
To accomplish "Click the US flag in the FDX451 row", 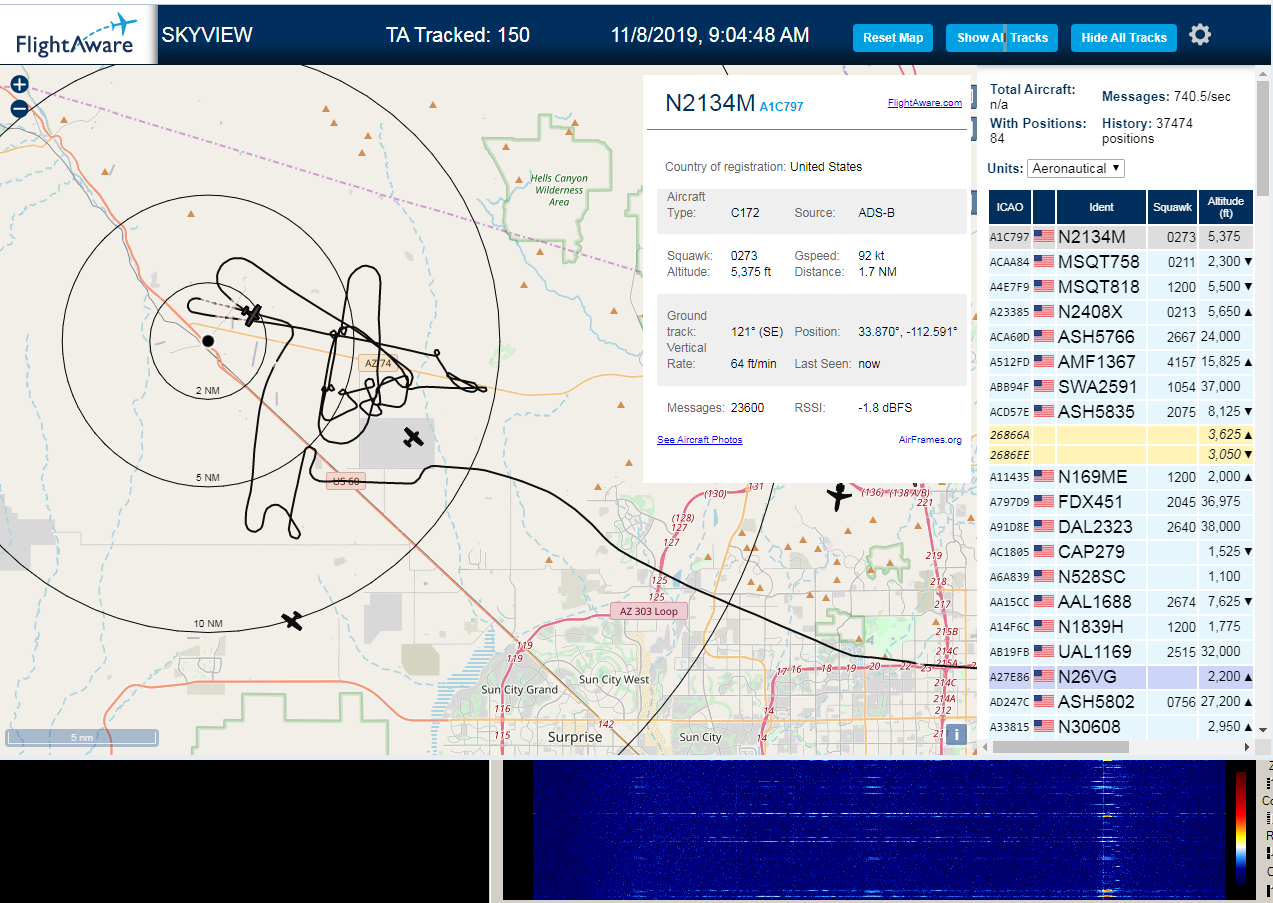I will [1044, 502].
